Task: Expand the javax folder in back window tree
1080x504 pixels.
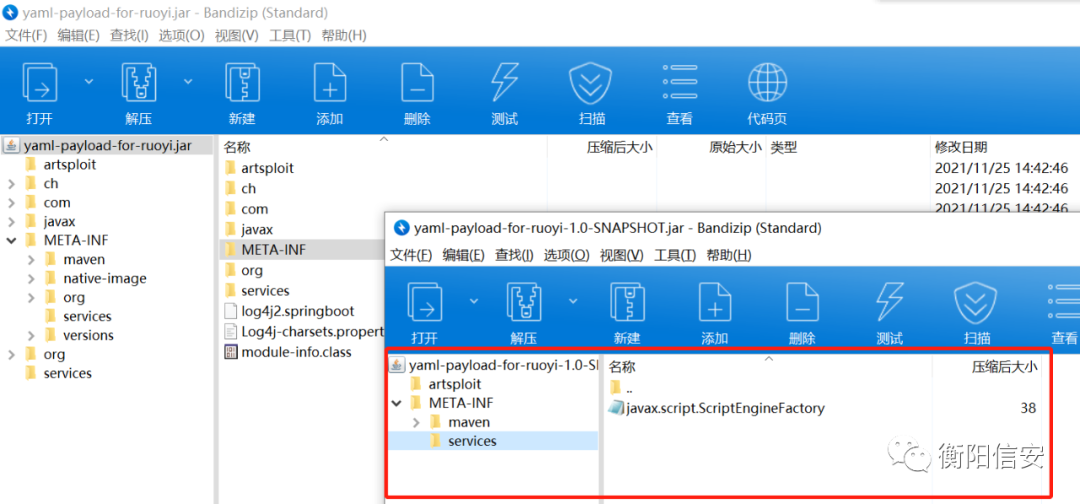Action: pos(12,222)
